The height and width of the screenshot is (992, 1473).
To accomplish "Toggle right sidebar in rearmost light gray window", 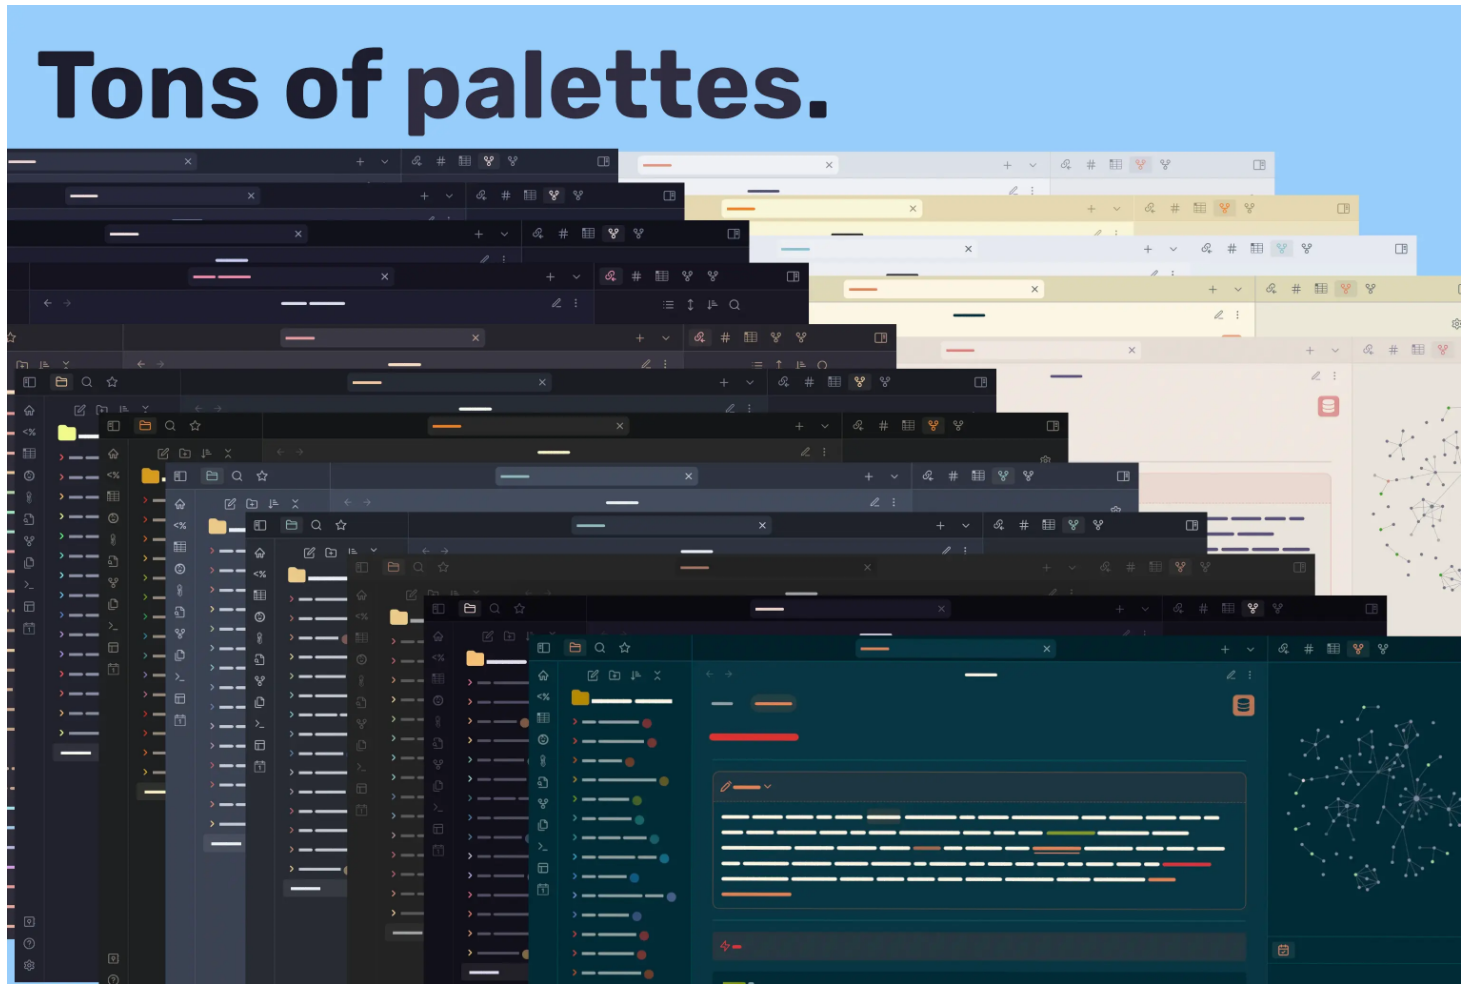I will (1259, 165).
